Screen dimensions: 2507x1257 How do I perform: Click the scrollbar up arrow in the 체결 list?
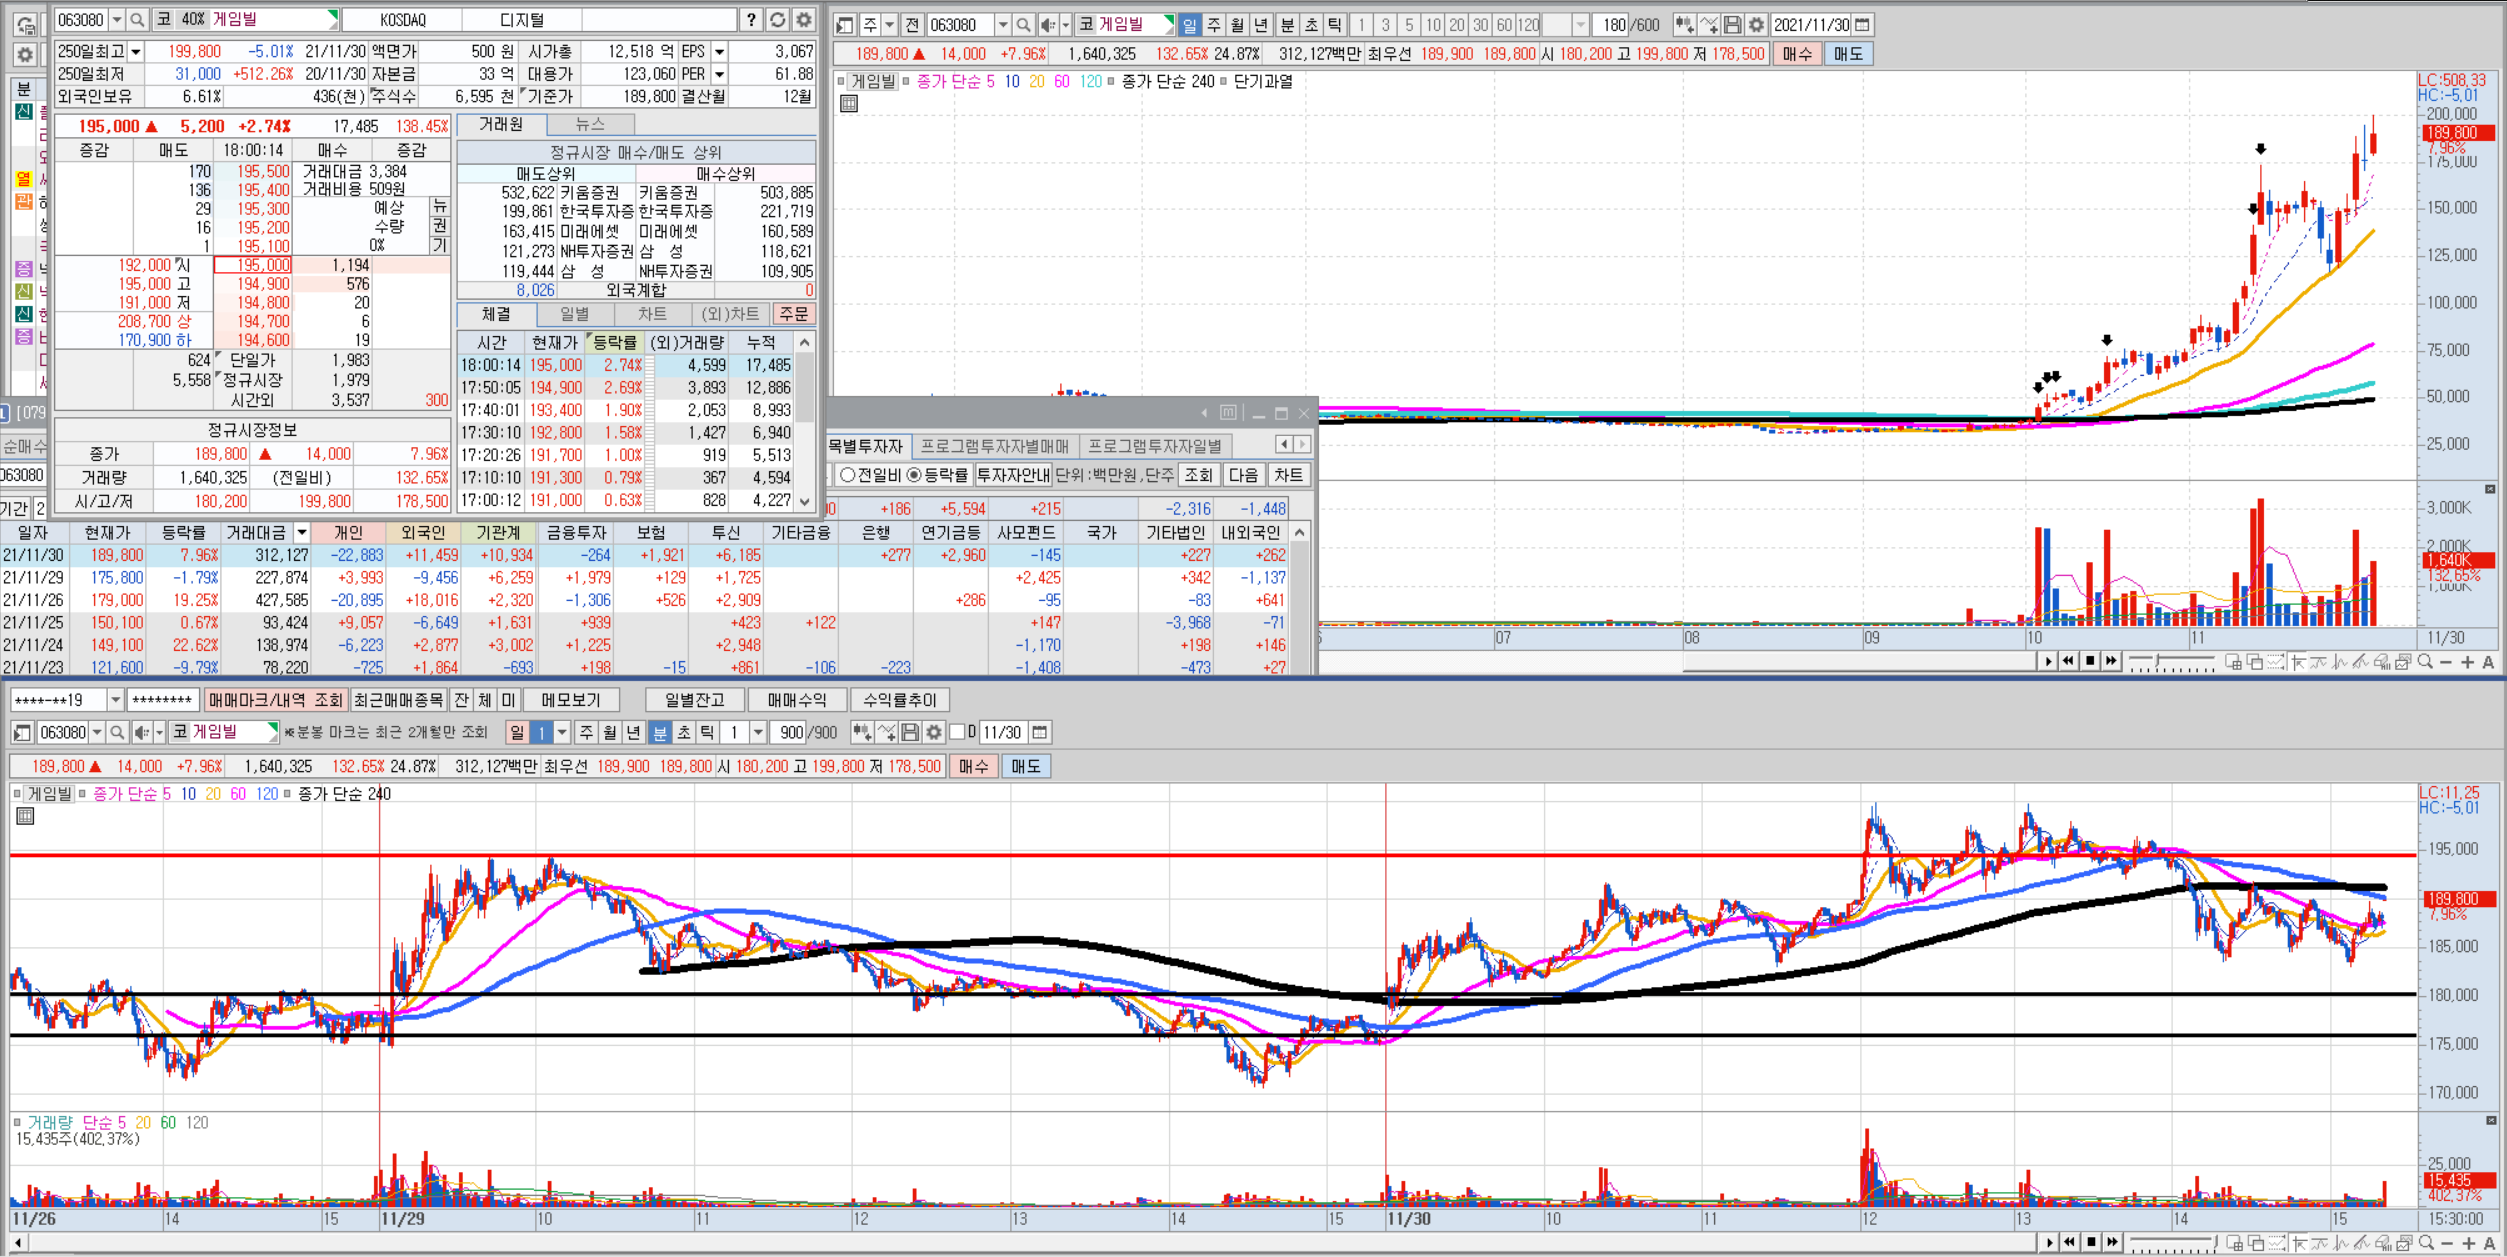[804, 342]
